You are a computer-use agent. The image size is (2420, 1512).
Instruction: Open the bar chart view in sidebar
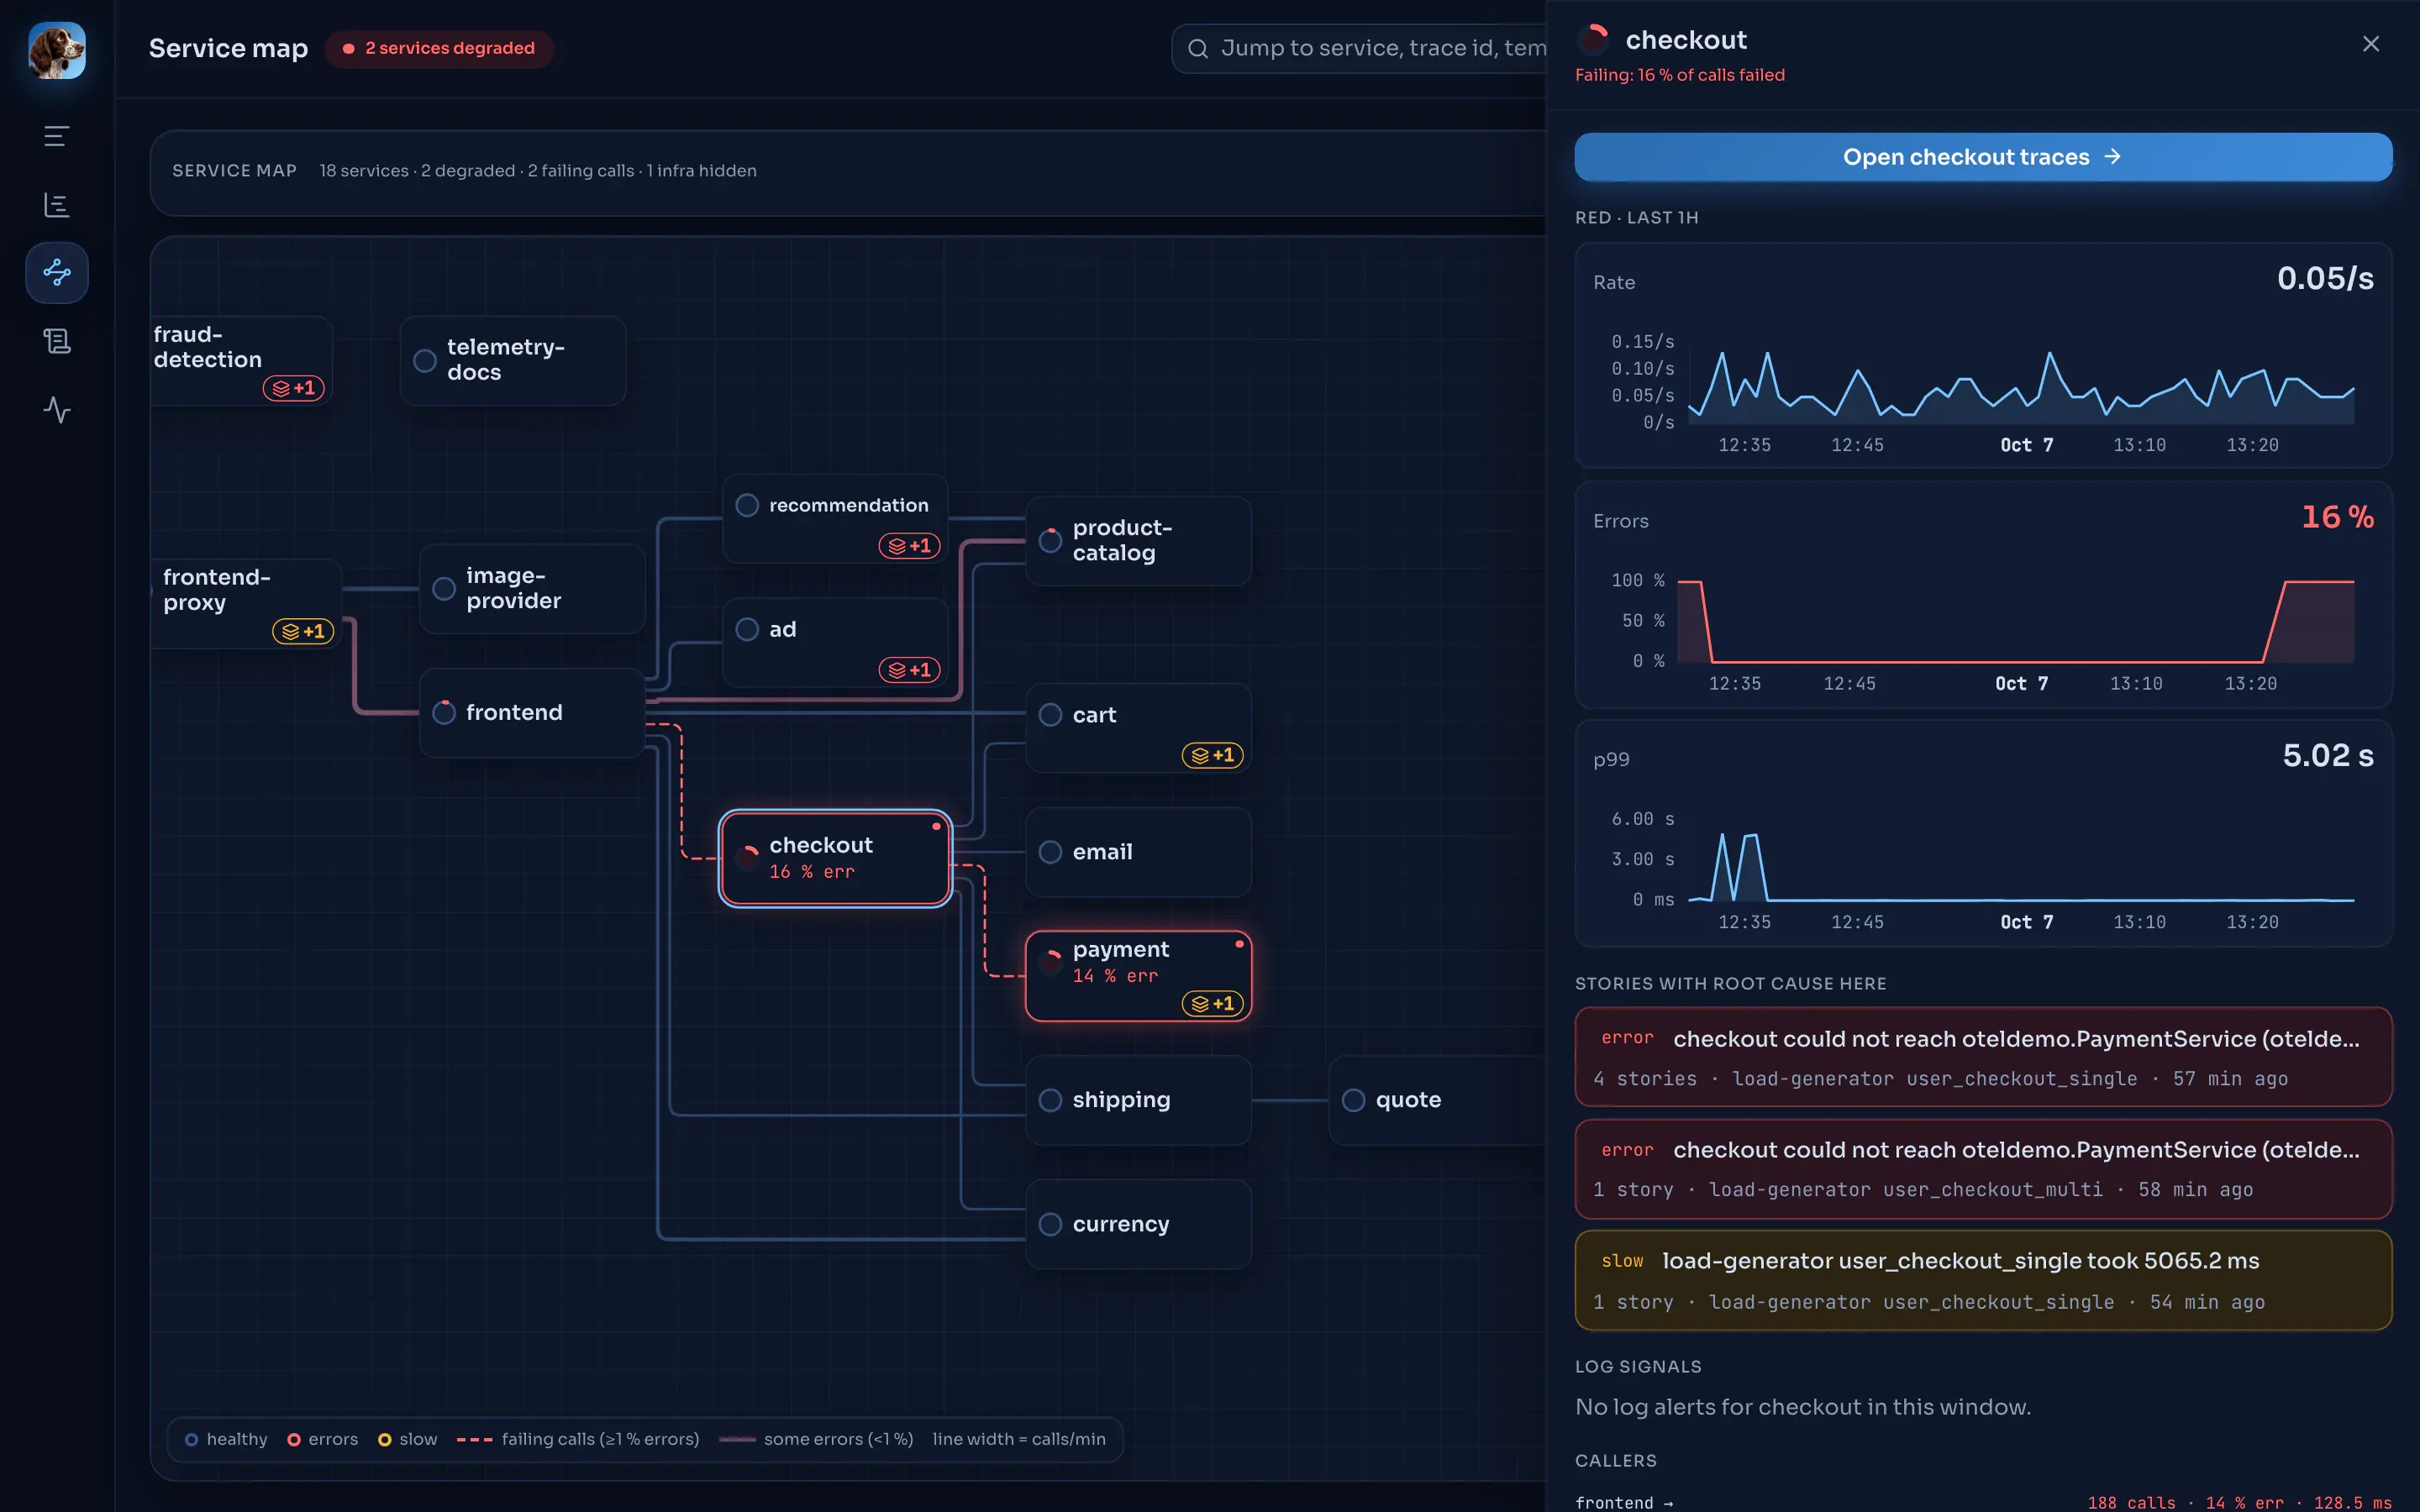coord(57,205)
